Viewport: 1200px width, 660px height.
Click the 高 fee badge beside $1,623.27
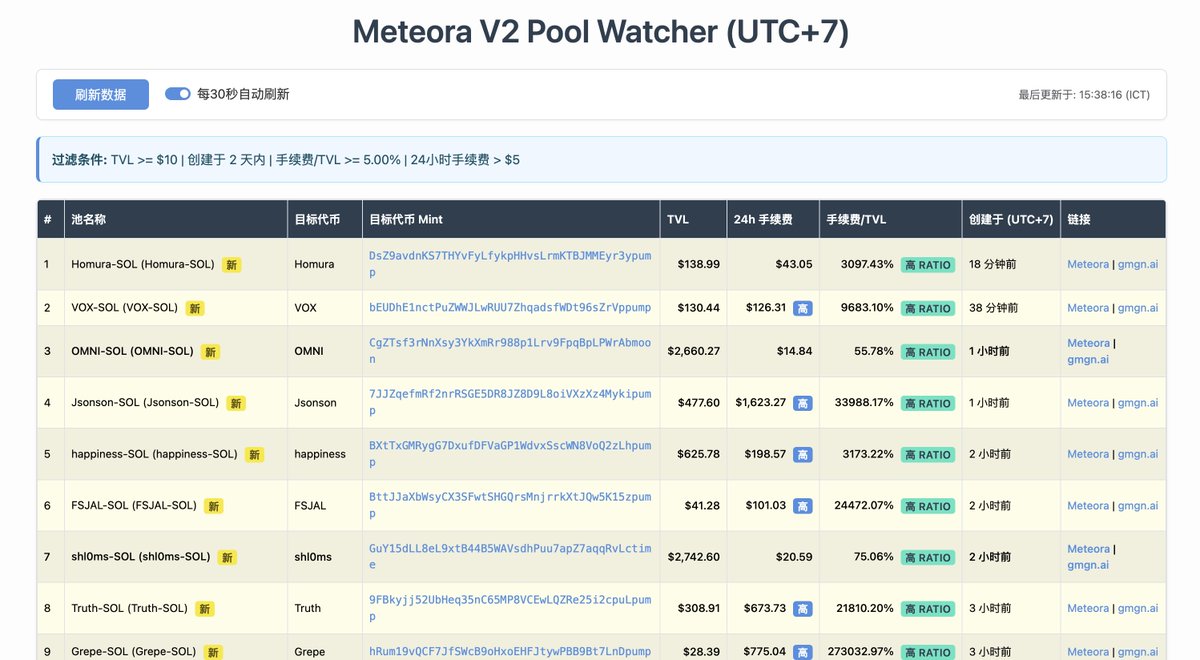click(803, 403)
